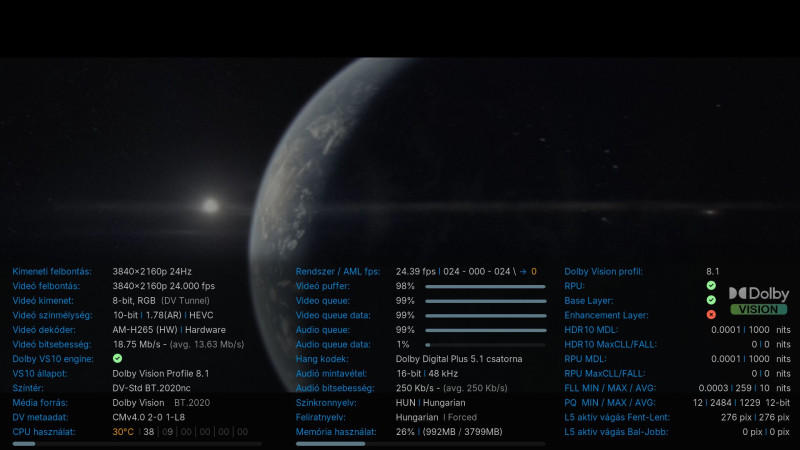Image resolution: width=800 pixels, height=450 pixels.
Task: Click the 'Dolby Vision BT.2020' media source value
Action: click(161, 403)
